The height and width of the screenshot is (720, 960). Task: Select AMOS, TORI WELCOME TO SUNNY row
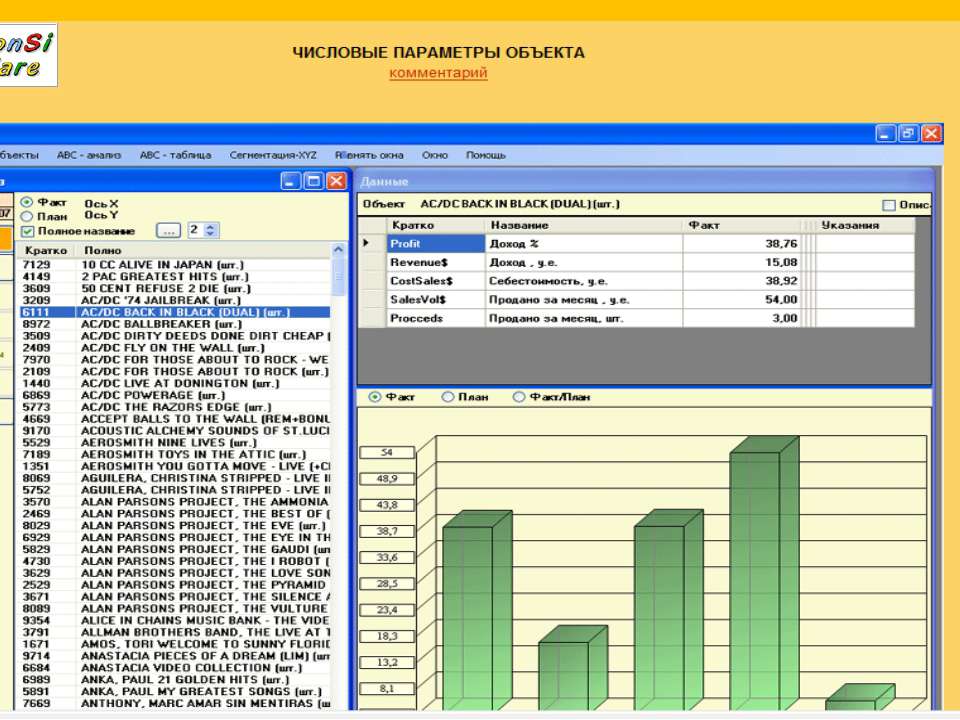pos(174,644)
